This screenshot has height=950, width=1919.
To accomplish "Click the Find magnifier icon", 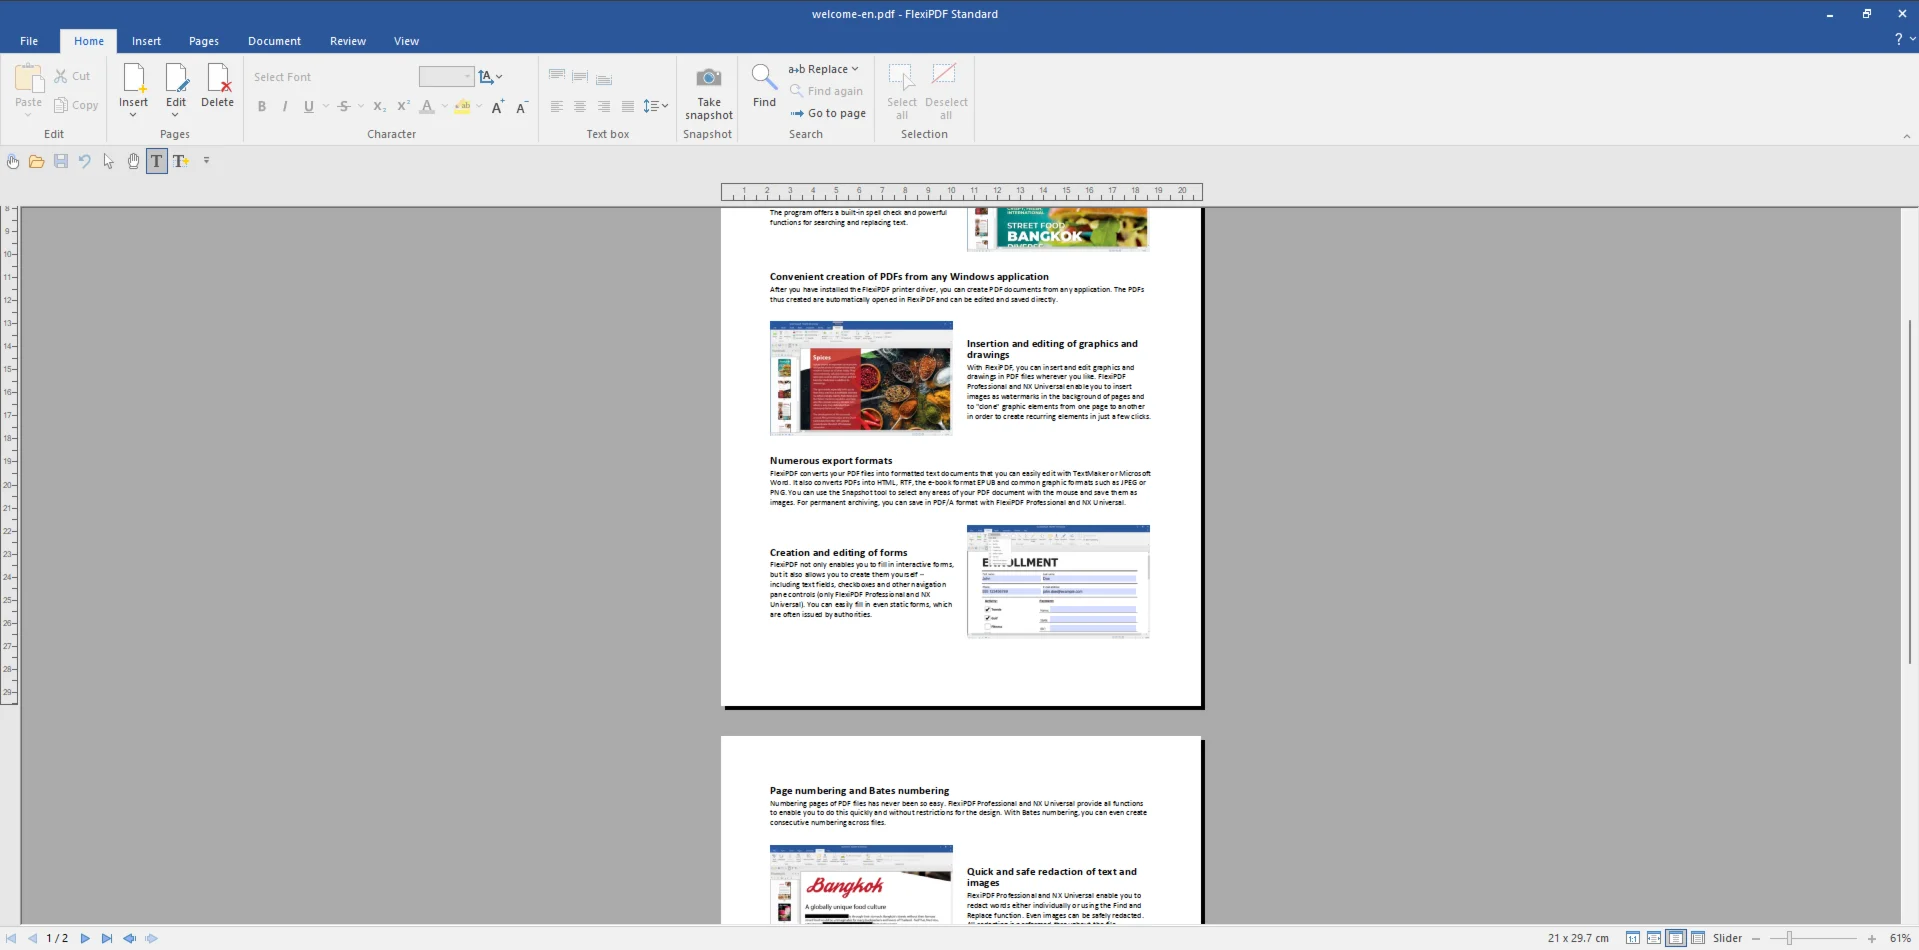I will pyautogui.click(x=763, y=77).
